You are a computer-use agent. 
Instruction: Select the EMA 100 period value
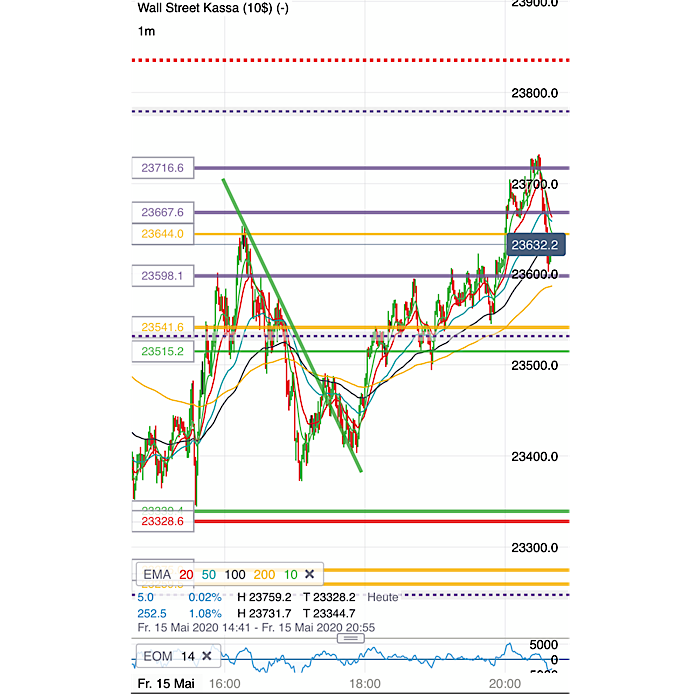235,575
